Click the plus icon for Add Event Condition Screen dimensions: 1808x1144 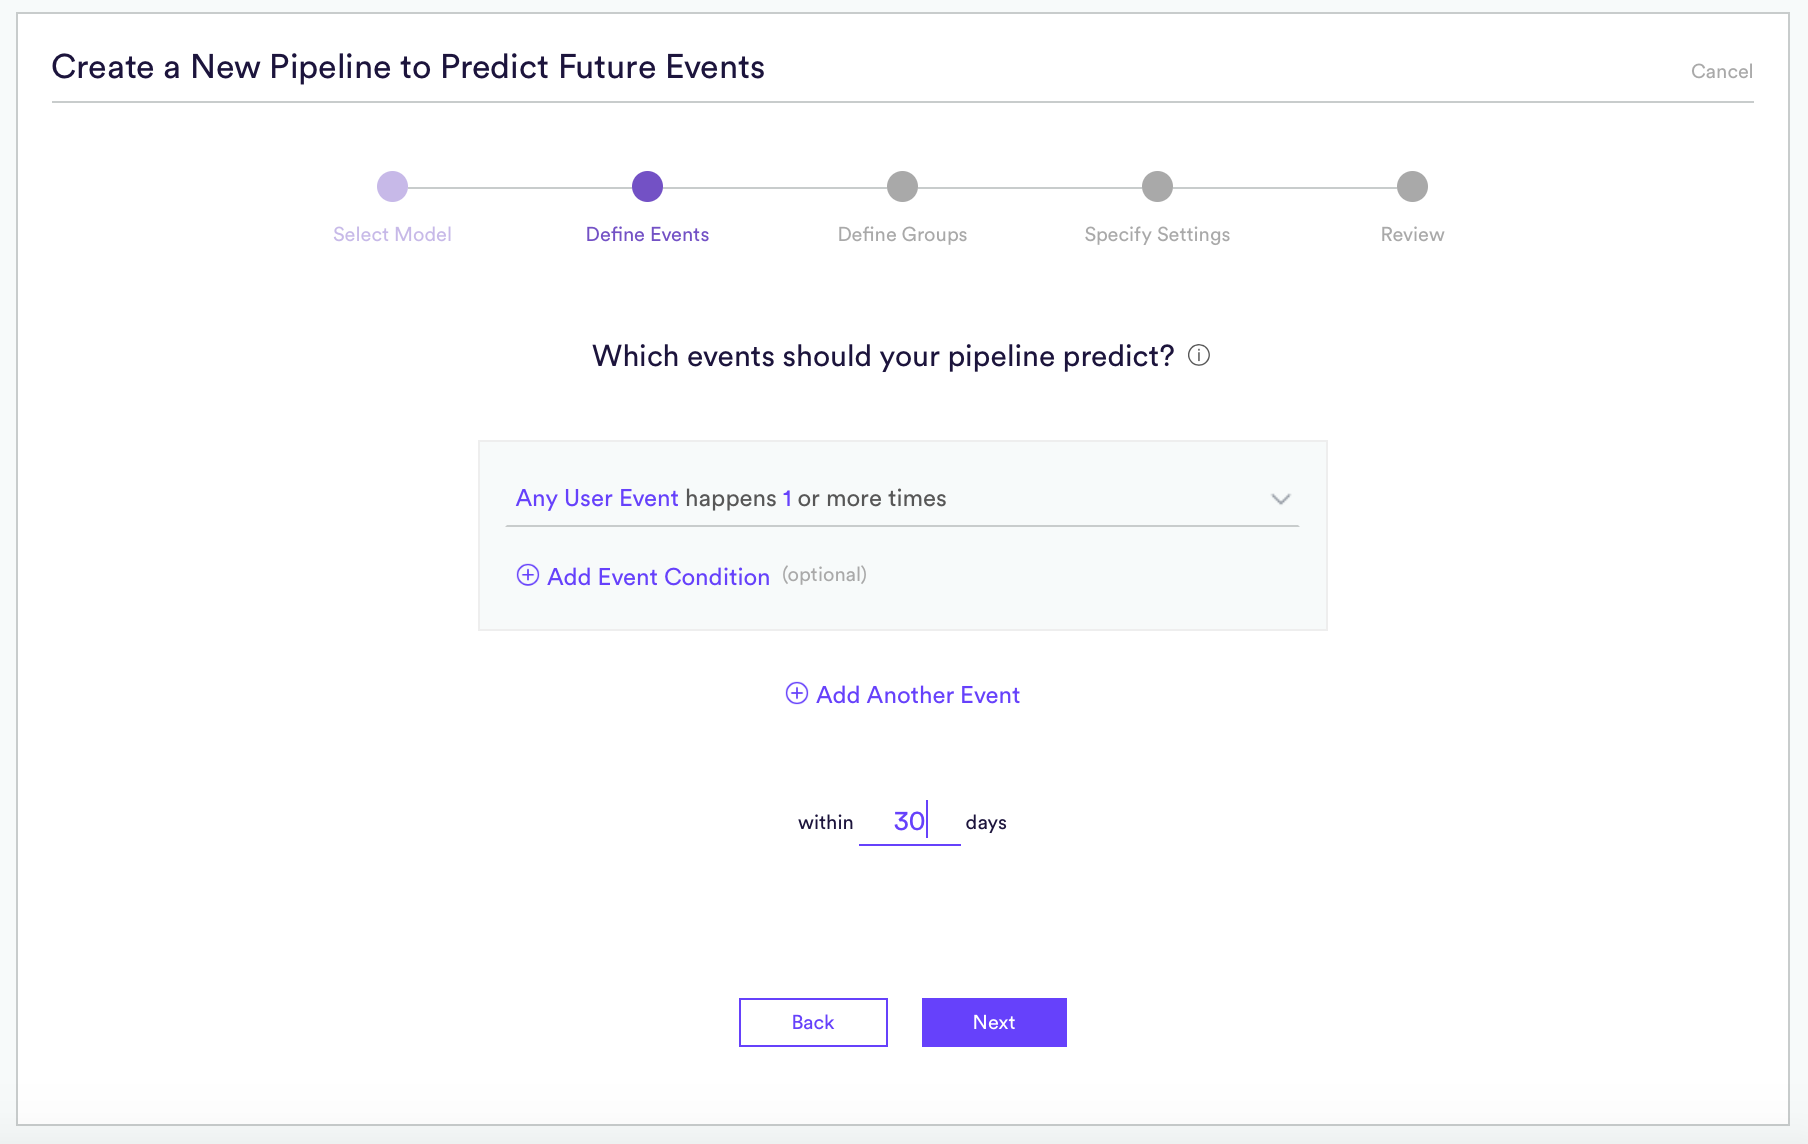[x=527, y=575]
